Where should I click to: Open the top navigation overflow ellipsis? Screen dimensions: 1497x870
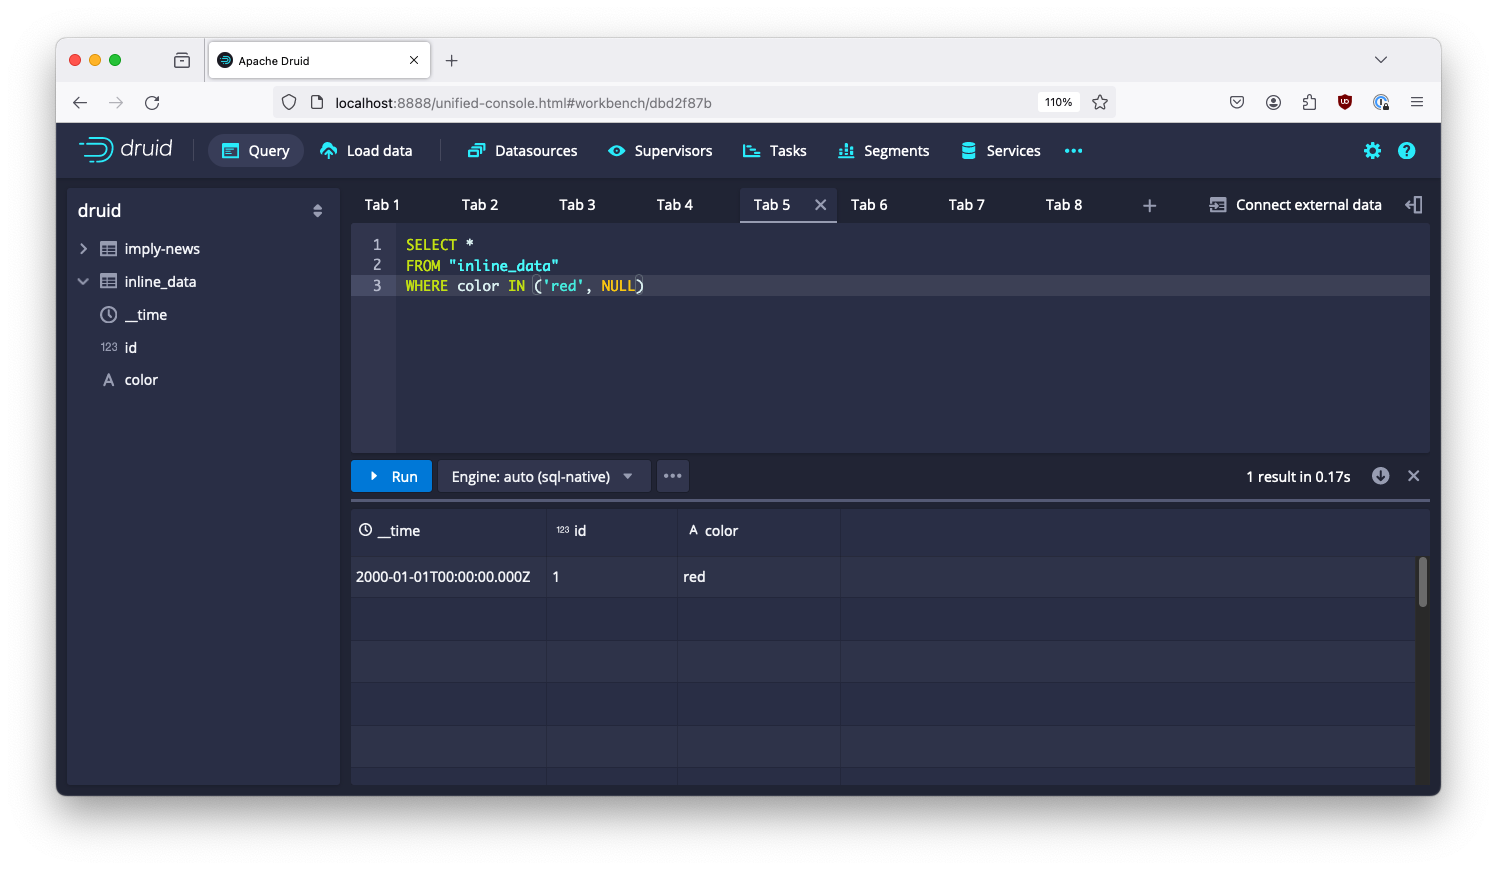[1073, 151]
